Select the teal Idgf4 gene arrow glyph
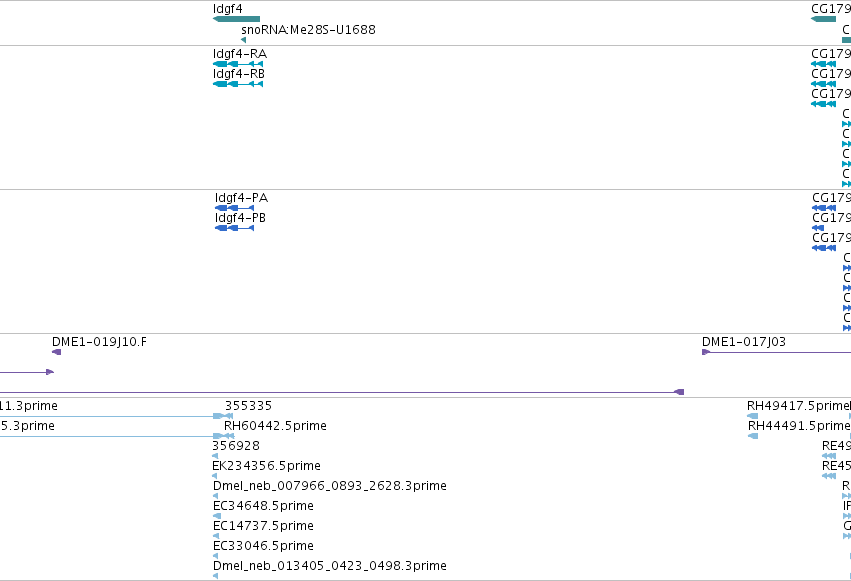851x581 pixels. click(236, 19)
